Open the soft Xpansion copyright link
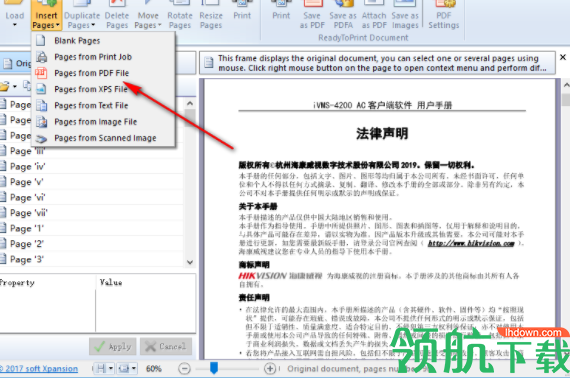570x380 pixels. [39, 368]
